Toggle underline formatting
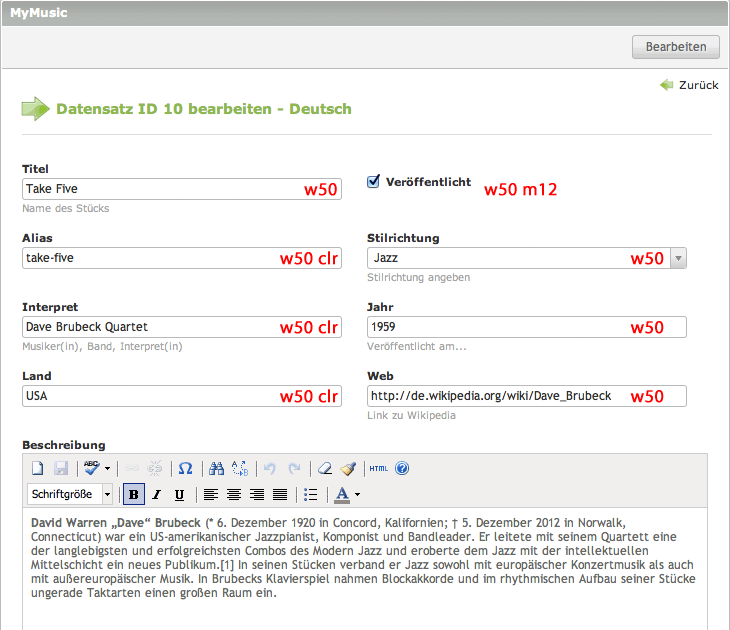The width and height of the screenshot is (730, 630). click(x=179, y=494)
